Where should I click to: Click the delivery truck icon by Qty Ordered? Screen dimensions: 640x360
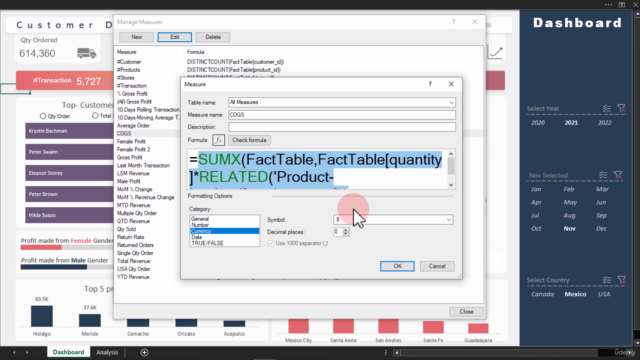[87, 53]
